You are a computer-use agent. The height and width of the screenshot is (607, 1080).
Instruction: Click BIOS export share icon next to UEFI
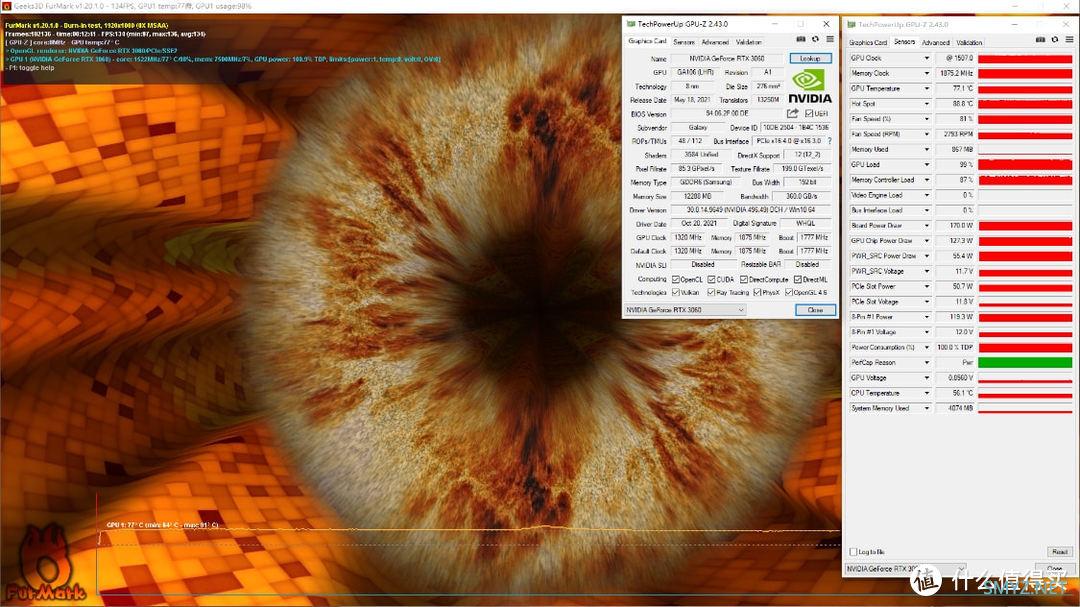point(793,113)
